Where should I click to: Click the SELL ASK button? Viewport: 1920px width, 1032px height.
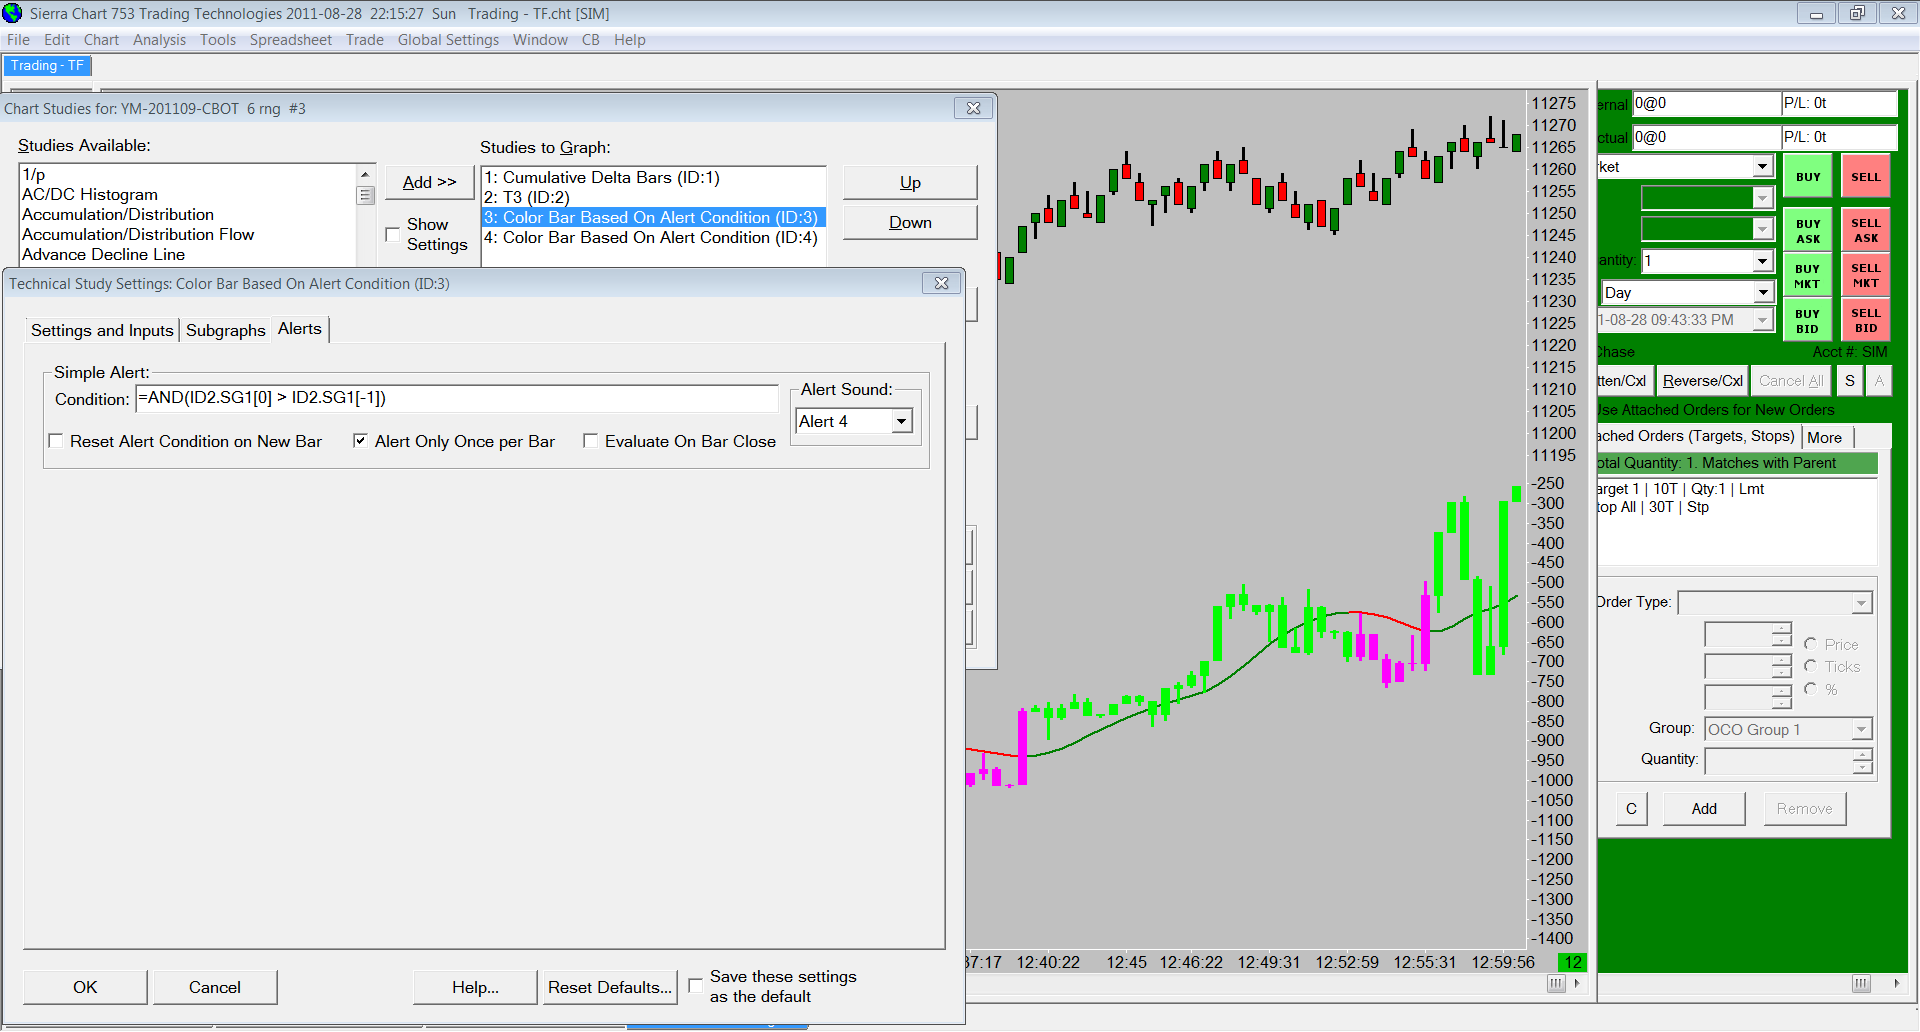click(1865, 231)
